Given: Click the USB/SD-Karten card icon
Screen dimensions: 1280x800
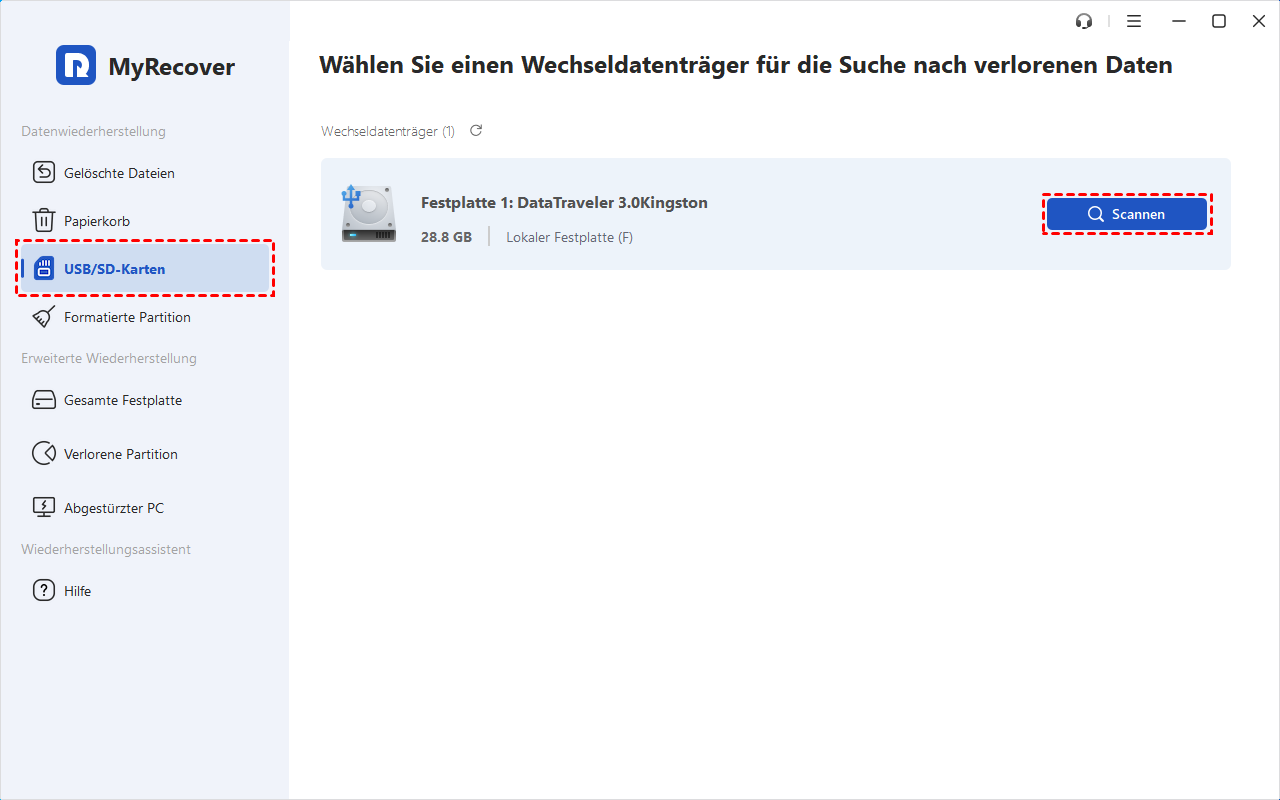Looking at the screenshot, I should pyautogui.click(x=44, y=269).
